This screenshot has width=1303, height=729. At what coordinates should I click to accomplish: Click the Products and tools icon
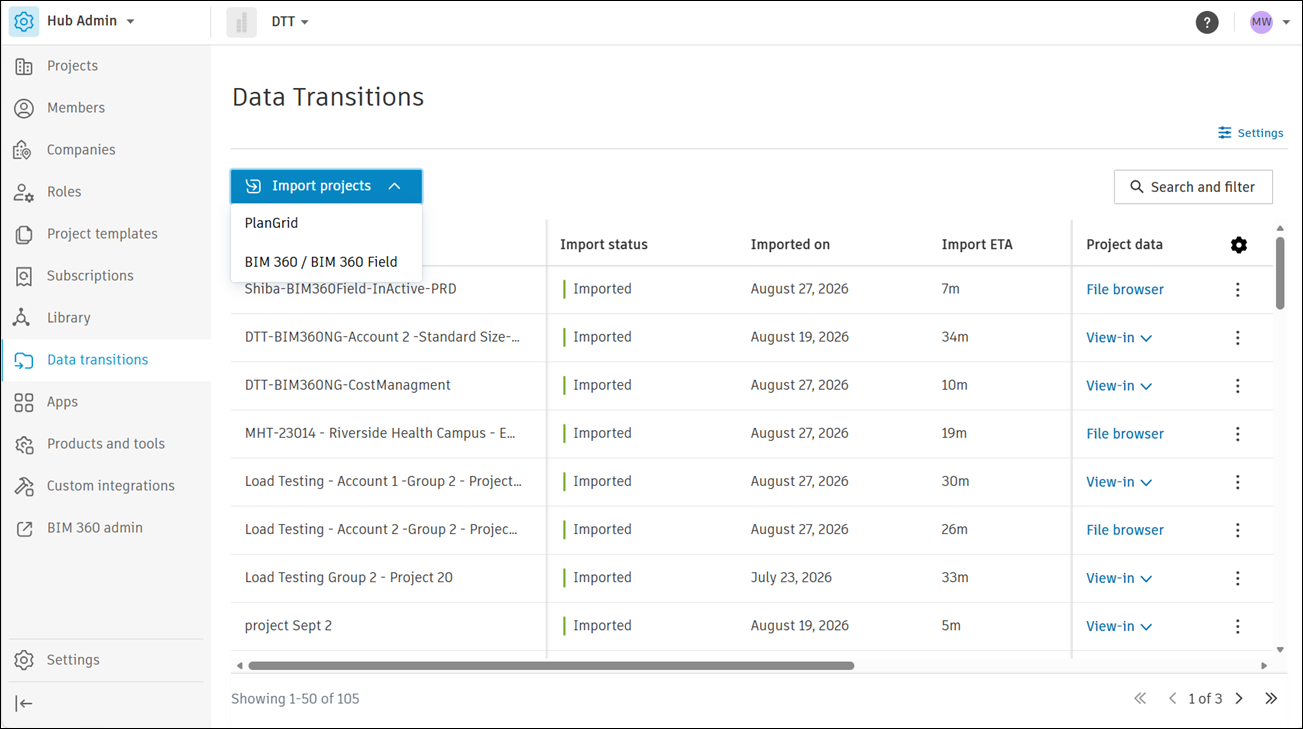pos(23,444)
